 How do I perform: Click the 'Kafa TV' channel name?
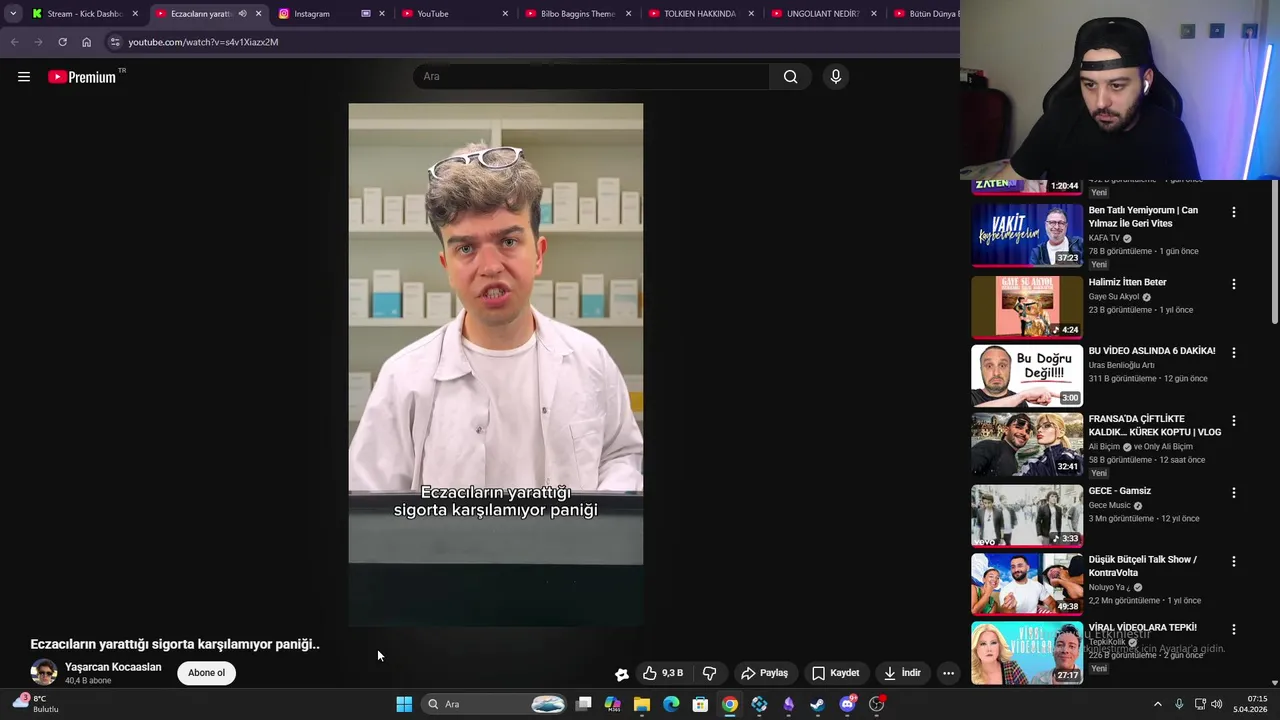tap(1104, 238)
